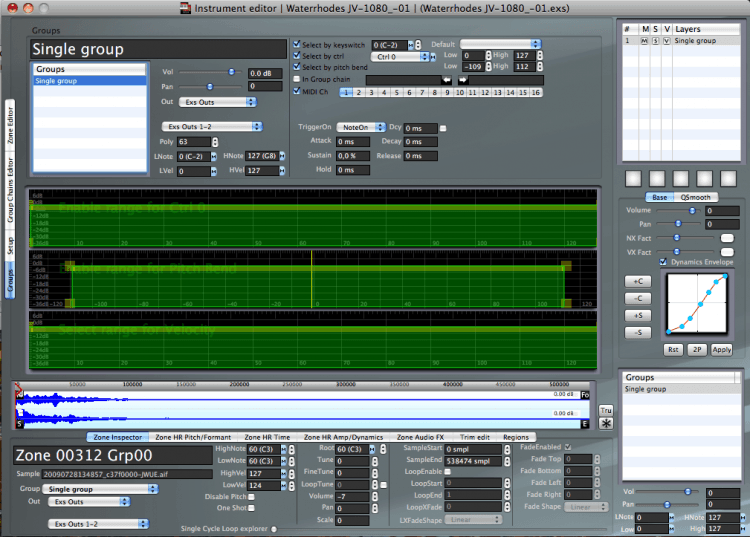Image resolution: width=750 pixels, height=537 pixels.
Task: Click the right arrow in Group chain
Action: 463,79
